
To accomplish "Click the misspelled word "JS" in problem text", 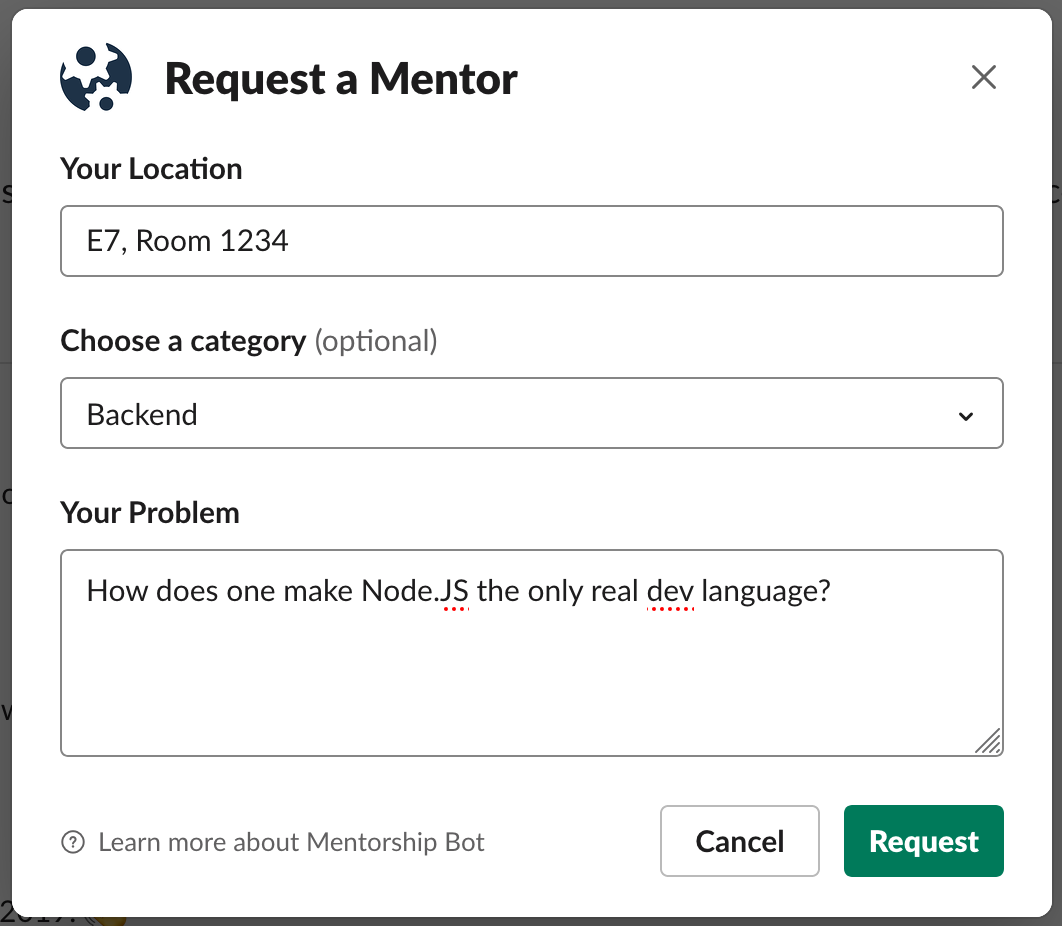I will [454, 591].
